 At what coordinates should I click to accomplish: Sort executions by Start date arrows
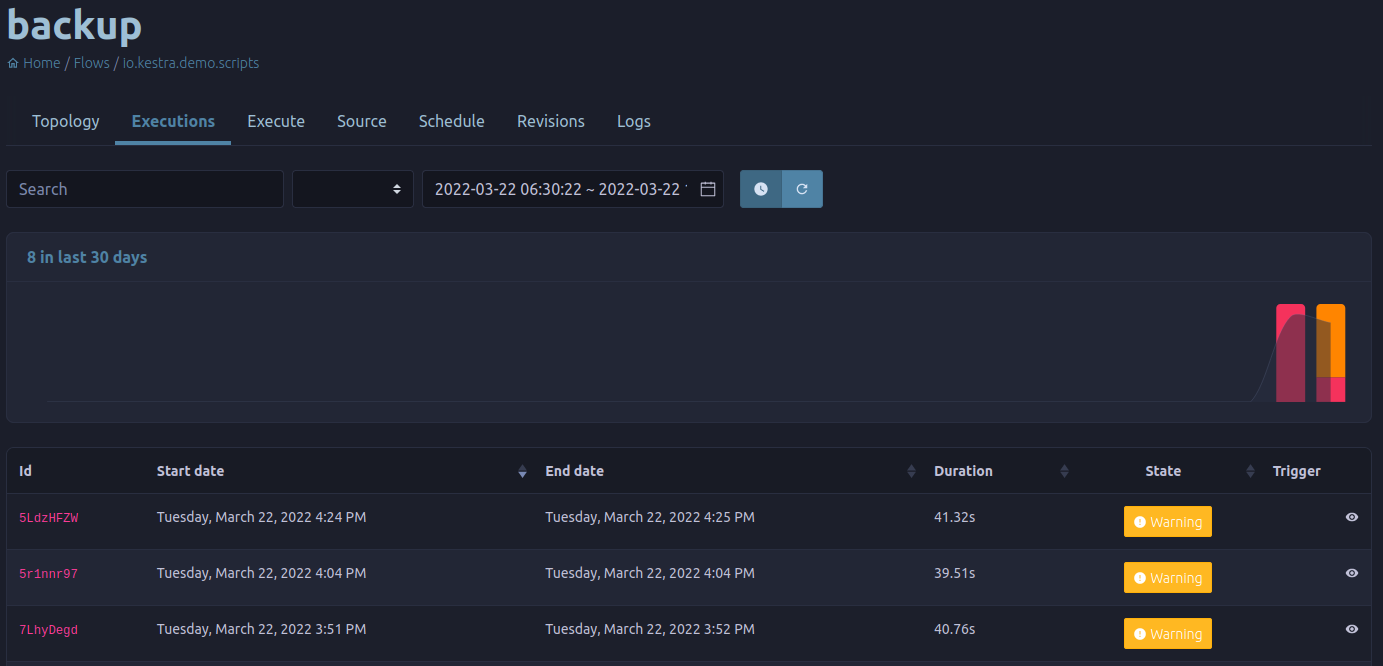click(522, 471)
